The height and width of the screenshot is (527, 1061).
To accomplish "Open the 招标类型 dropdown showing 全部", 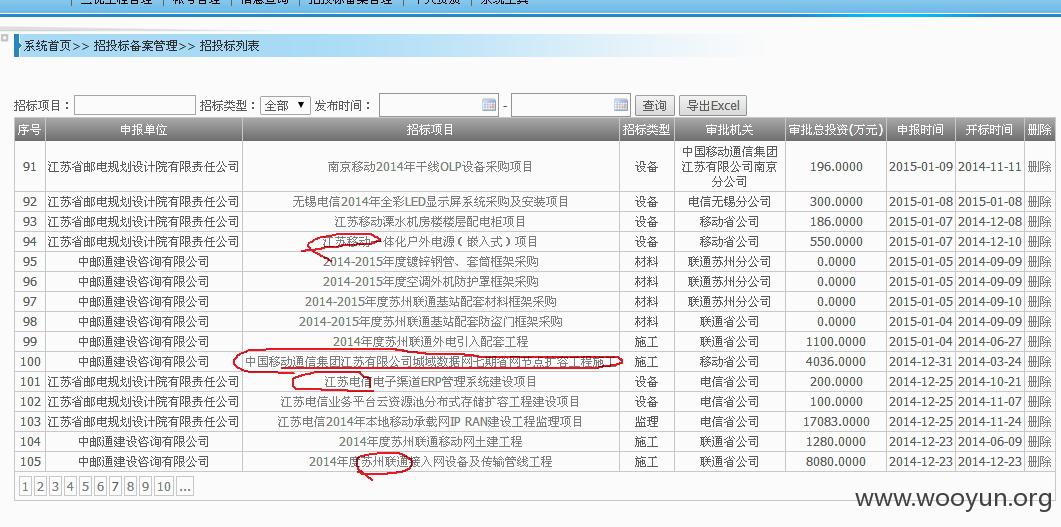I will [x=286, y=106].
